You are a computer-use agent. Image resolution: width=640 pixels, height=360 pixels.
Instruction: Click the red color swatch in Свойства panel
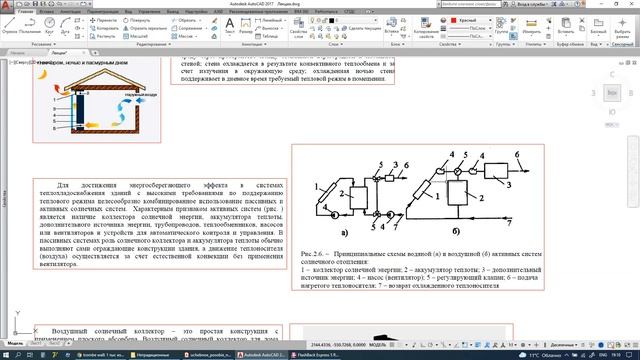pyautogui.click(x=453, y=20)
